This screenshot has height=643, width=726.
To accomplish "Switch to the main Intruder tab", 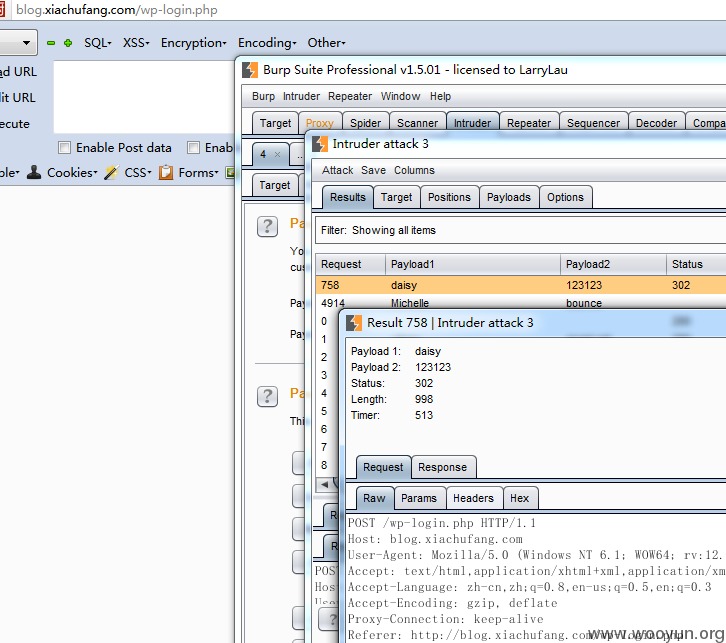I will 472,123.
